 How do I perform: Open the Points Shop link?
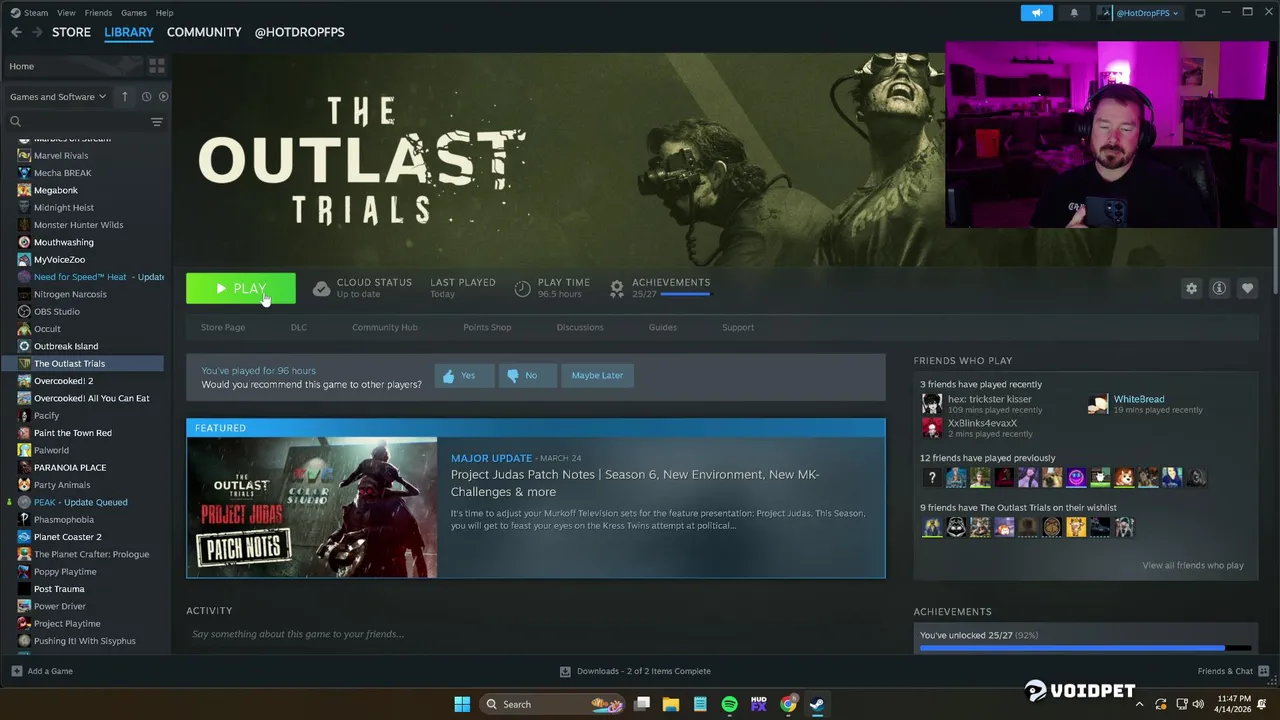pos(487,327)
